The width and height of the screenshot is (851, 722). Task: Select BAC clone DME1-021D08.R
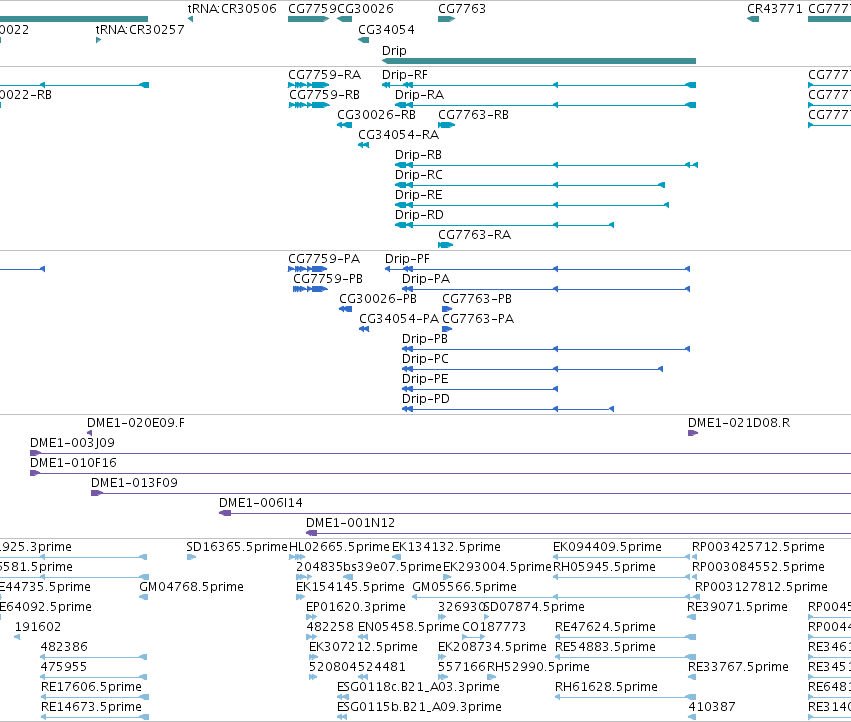pos(693,433)
